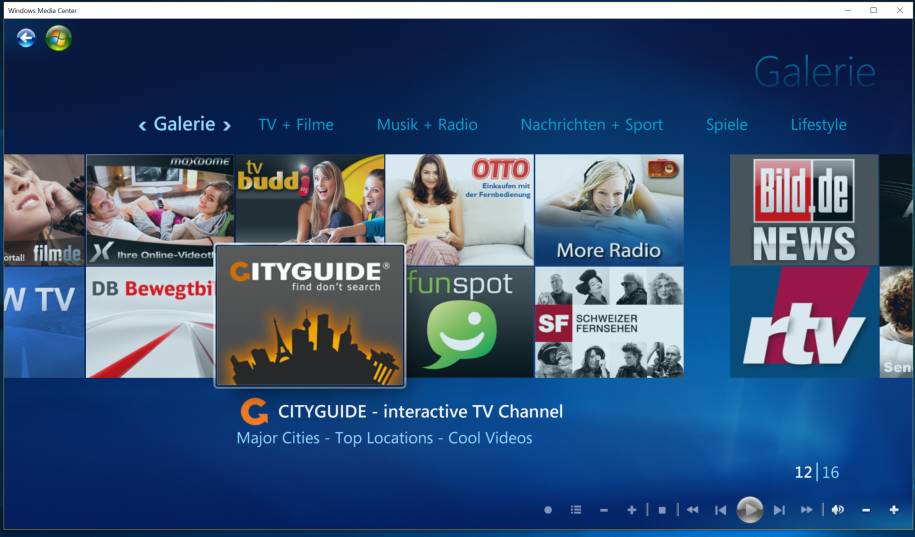Open the green Windows Media Center start orb
The image size is (915, 537).
tap(58, 39)
